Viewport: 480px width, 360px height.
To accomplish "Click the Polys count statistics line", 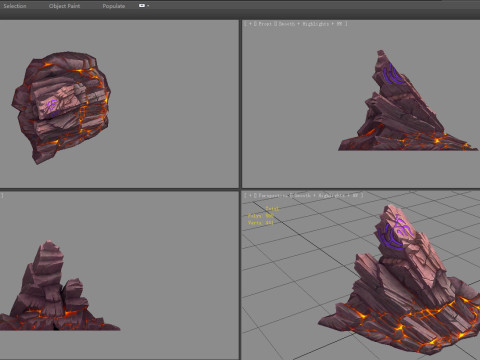I will click(x=261, y=216).
